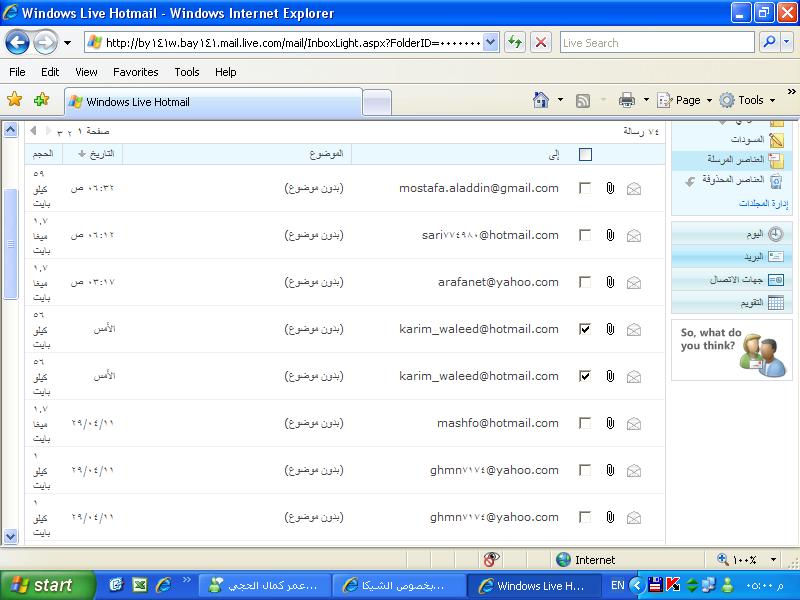
Task: Click the attachment paperclip for mostafa.aladdin@gmail.com
Action: (610, 188)
